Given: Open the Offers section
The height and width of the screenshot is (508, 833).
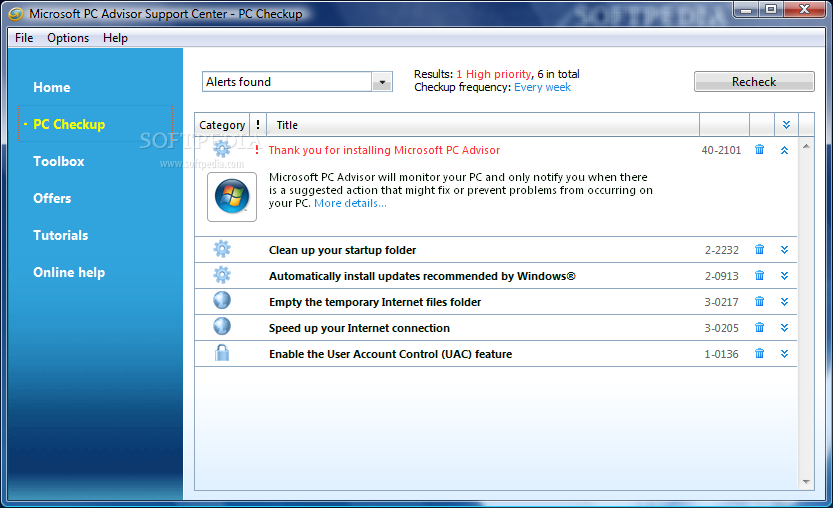Looking at the screenshot, I should coord(52,198).
